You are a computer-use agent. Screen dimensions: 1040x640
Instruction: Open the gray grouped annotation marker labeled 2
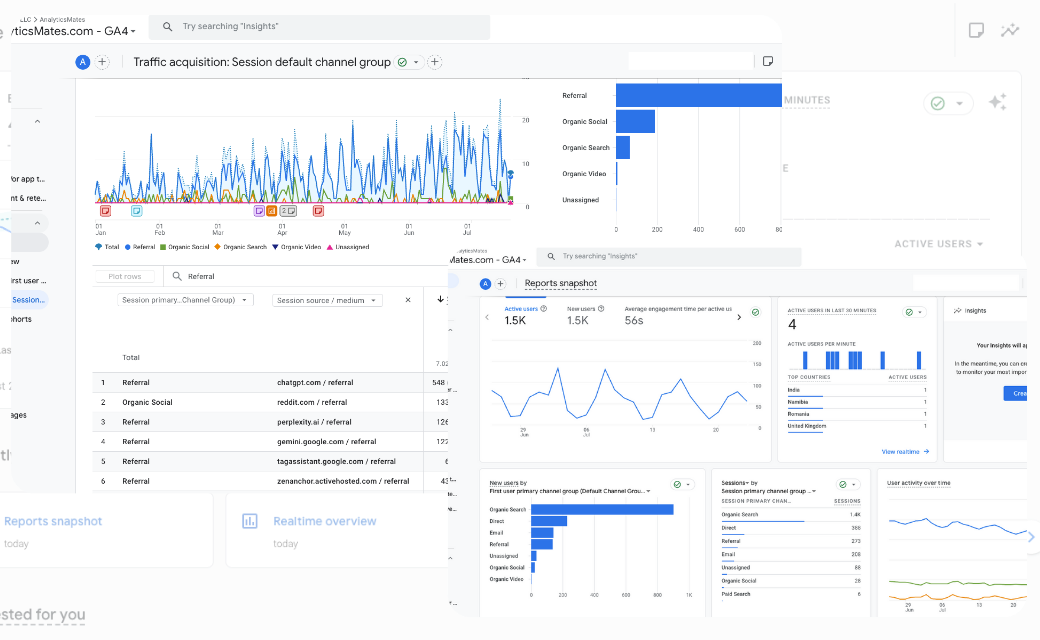(x=288, y=211)
